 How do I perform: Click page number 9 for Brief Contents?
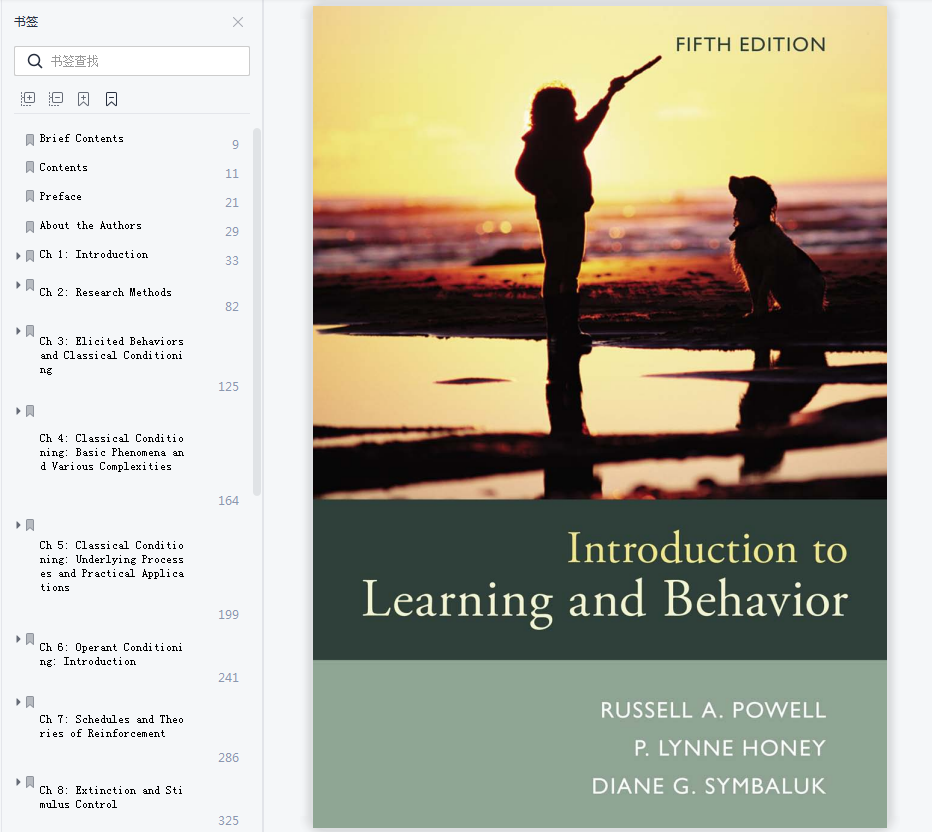click(235, 144)
